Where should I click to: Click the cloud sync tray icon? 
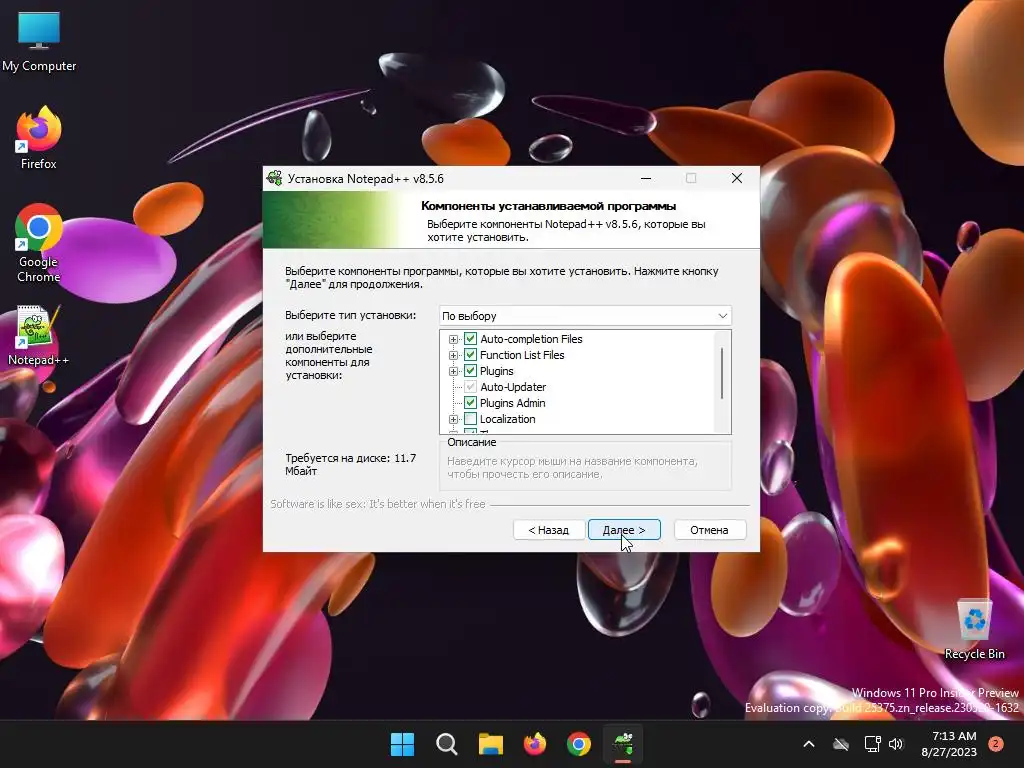click(x=841, y=744)
